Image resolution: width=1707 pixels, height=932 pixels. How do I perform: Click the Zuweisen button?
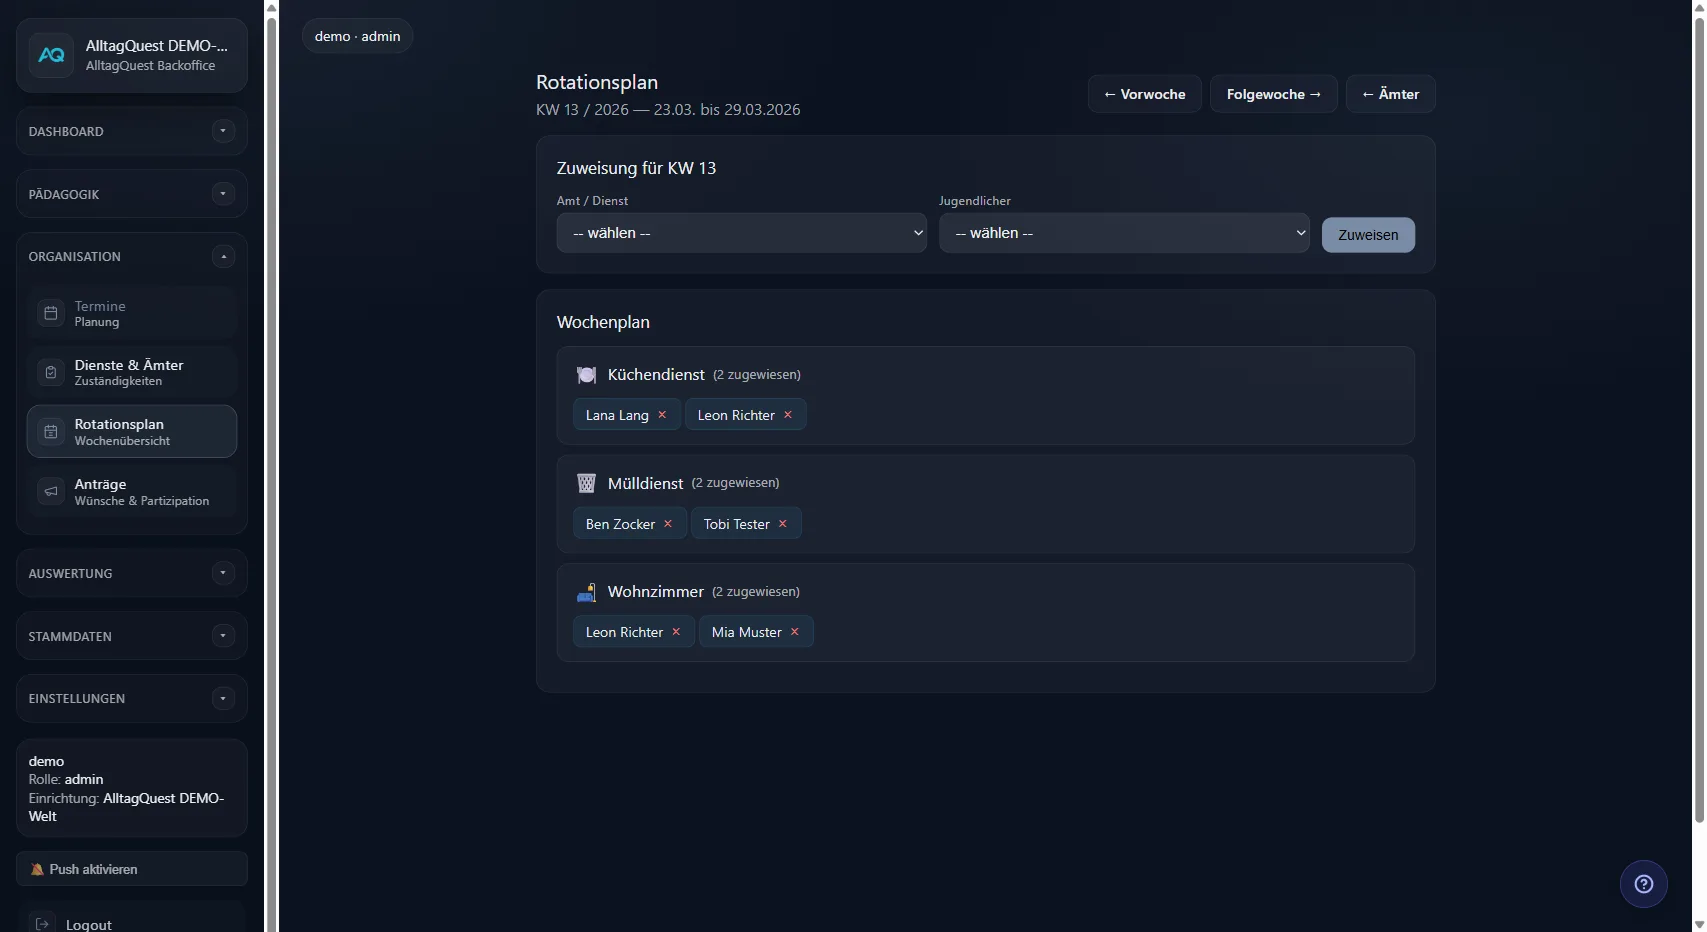[x=1367, y=235]
